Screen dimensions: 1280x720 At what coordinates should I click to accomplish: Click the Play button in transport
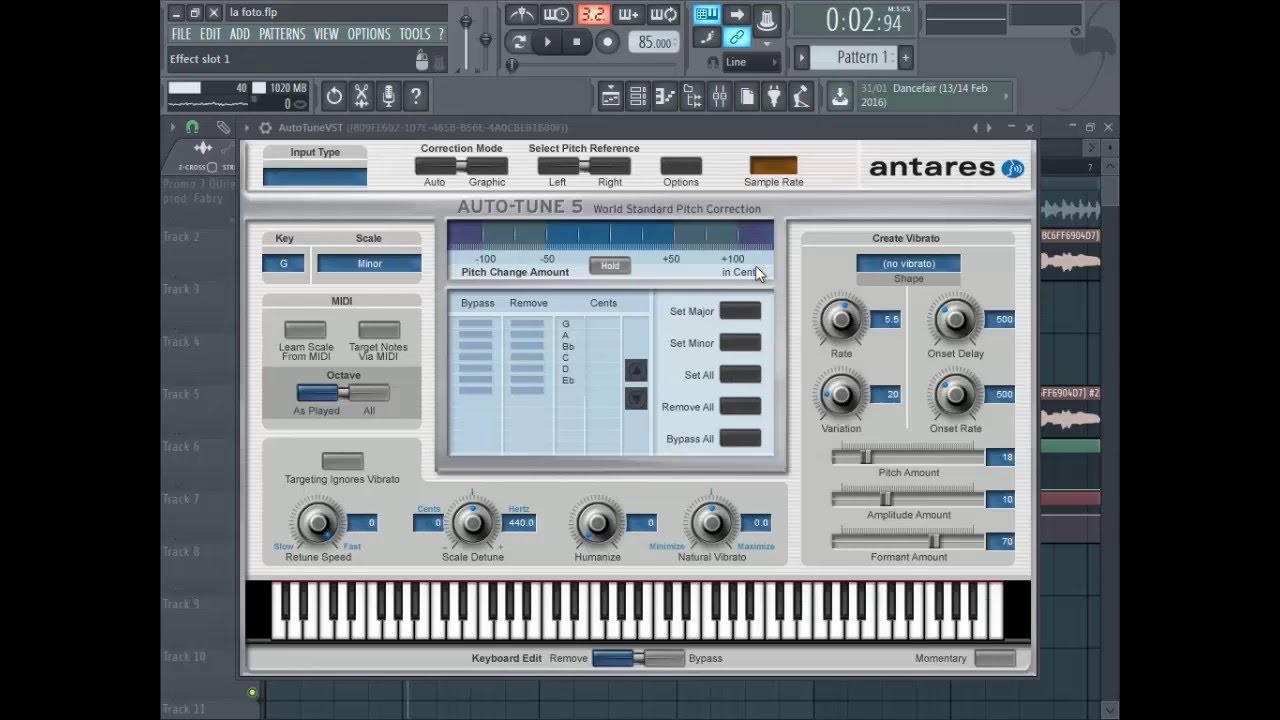pyautogui.click(x=547, y=42)
